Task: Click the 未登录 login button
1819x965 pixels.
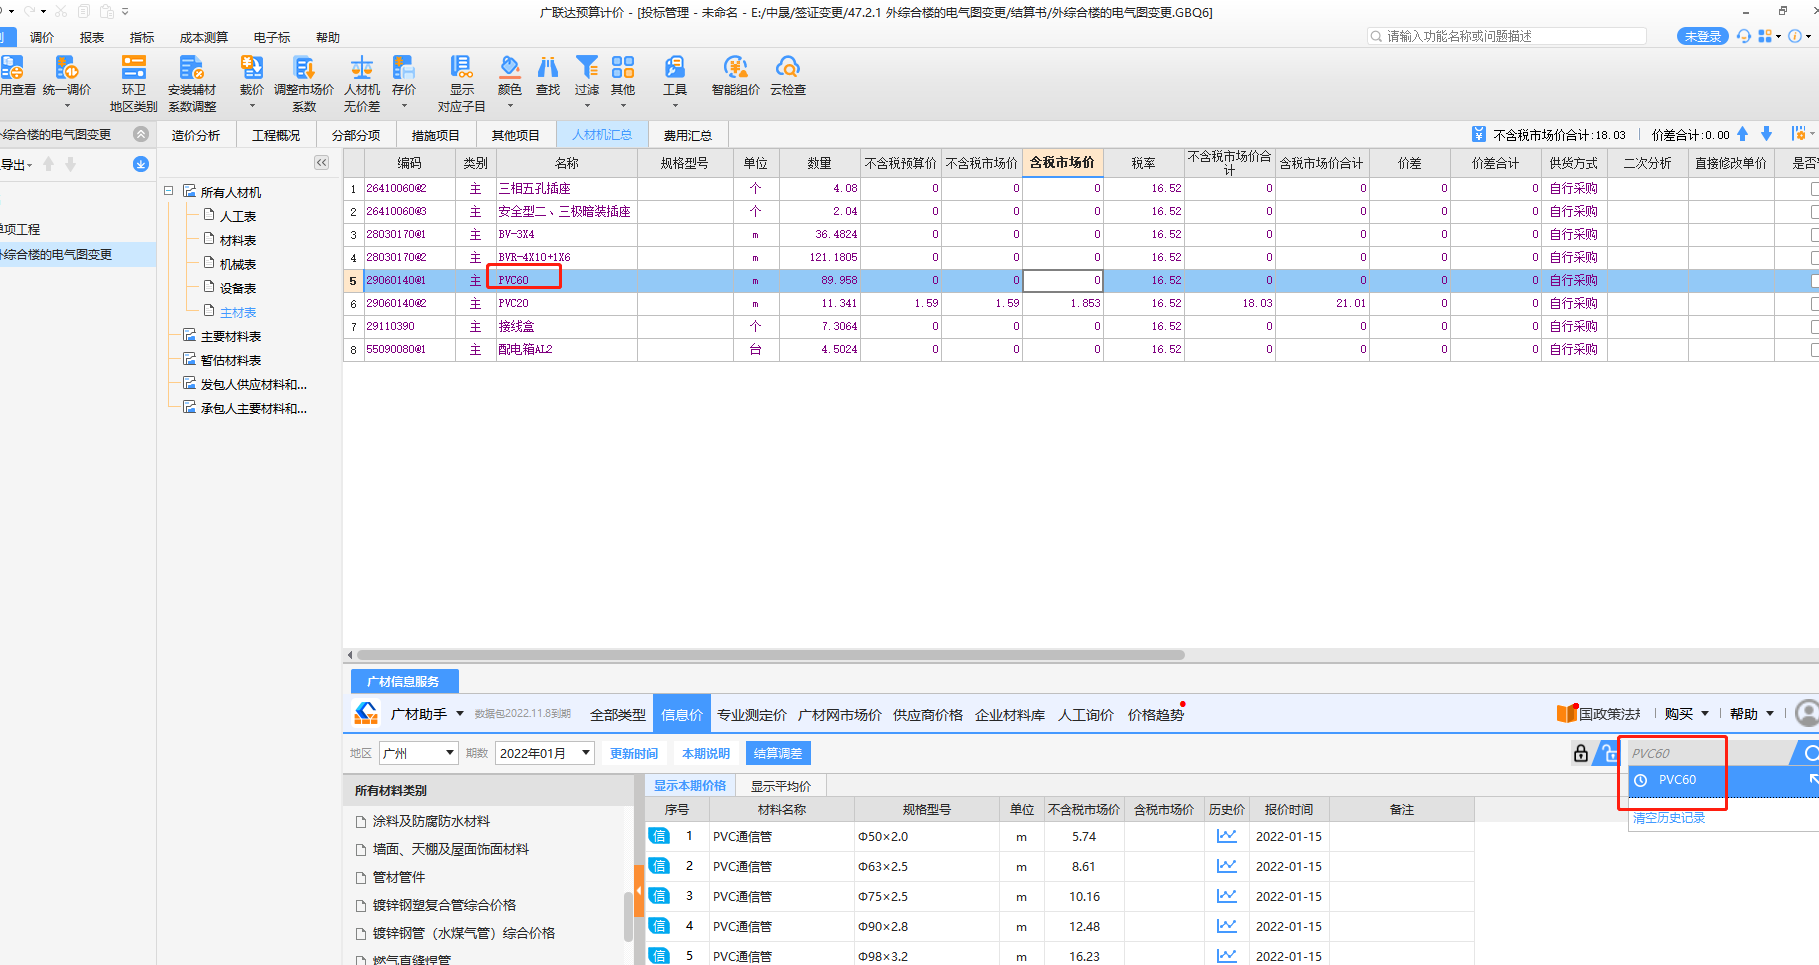Action: pyautogui.click(x=1702, y=36)
